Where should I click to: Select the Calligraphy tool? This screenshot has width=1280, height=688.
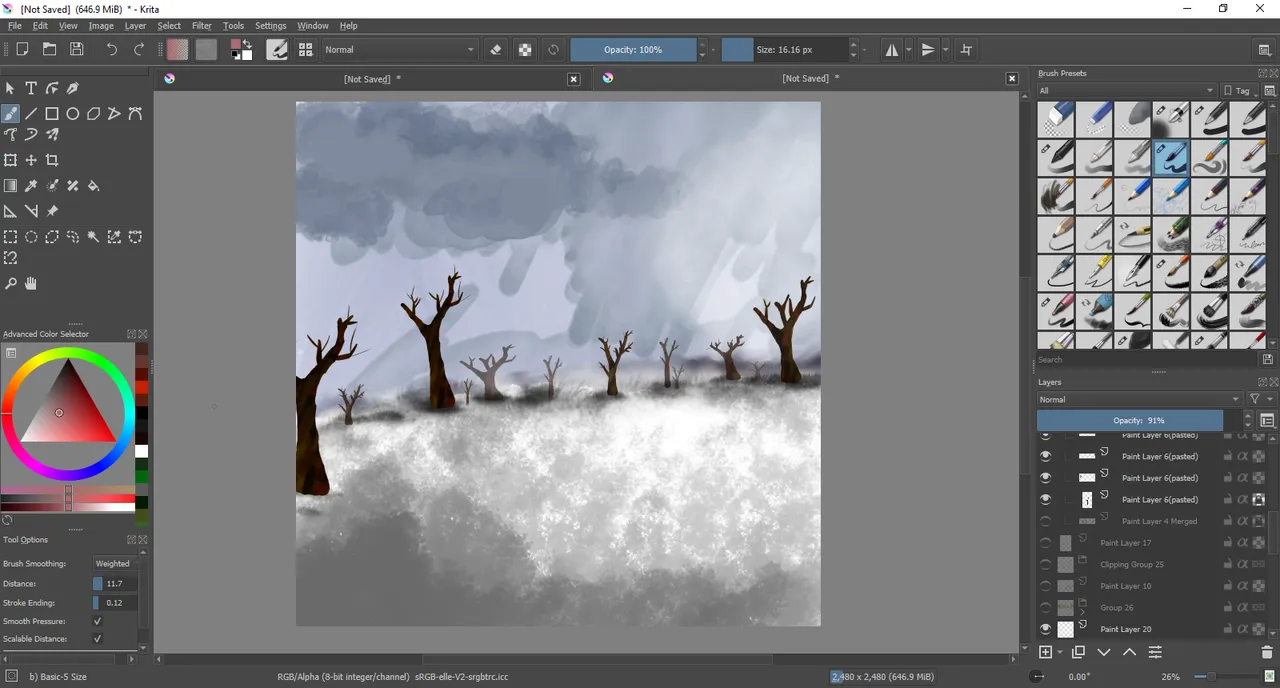tap(73, 88)
